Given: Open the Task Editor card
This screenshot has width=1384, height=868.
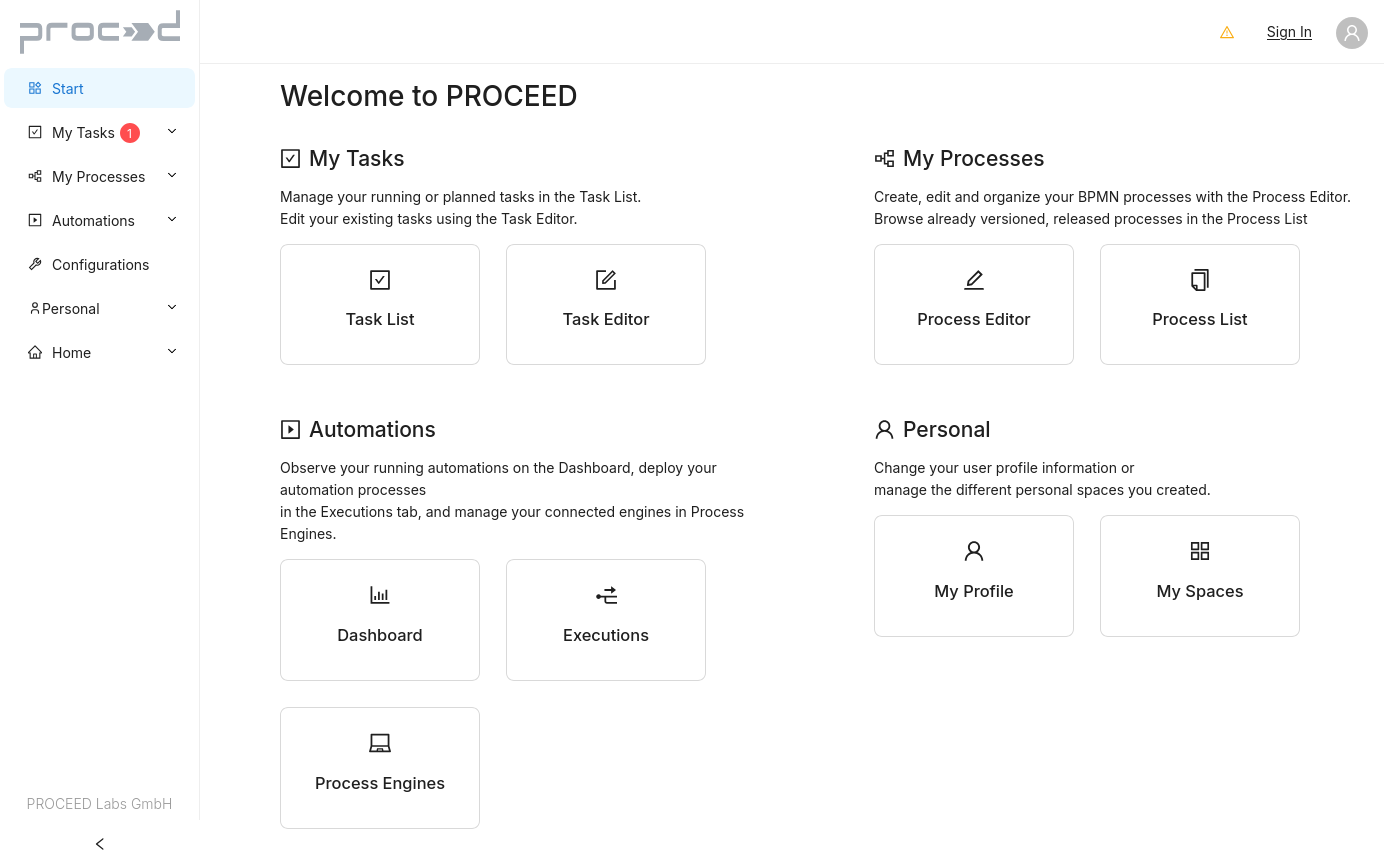Looking at the screenshot, I should tap(606, 304).
